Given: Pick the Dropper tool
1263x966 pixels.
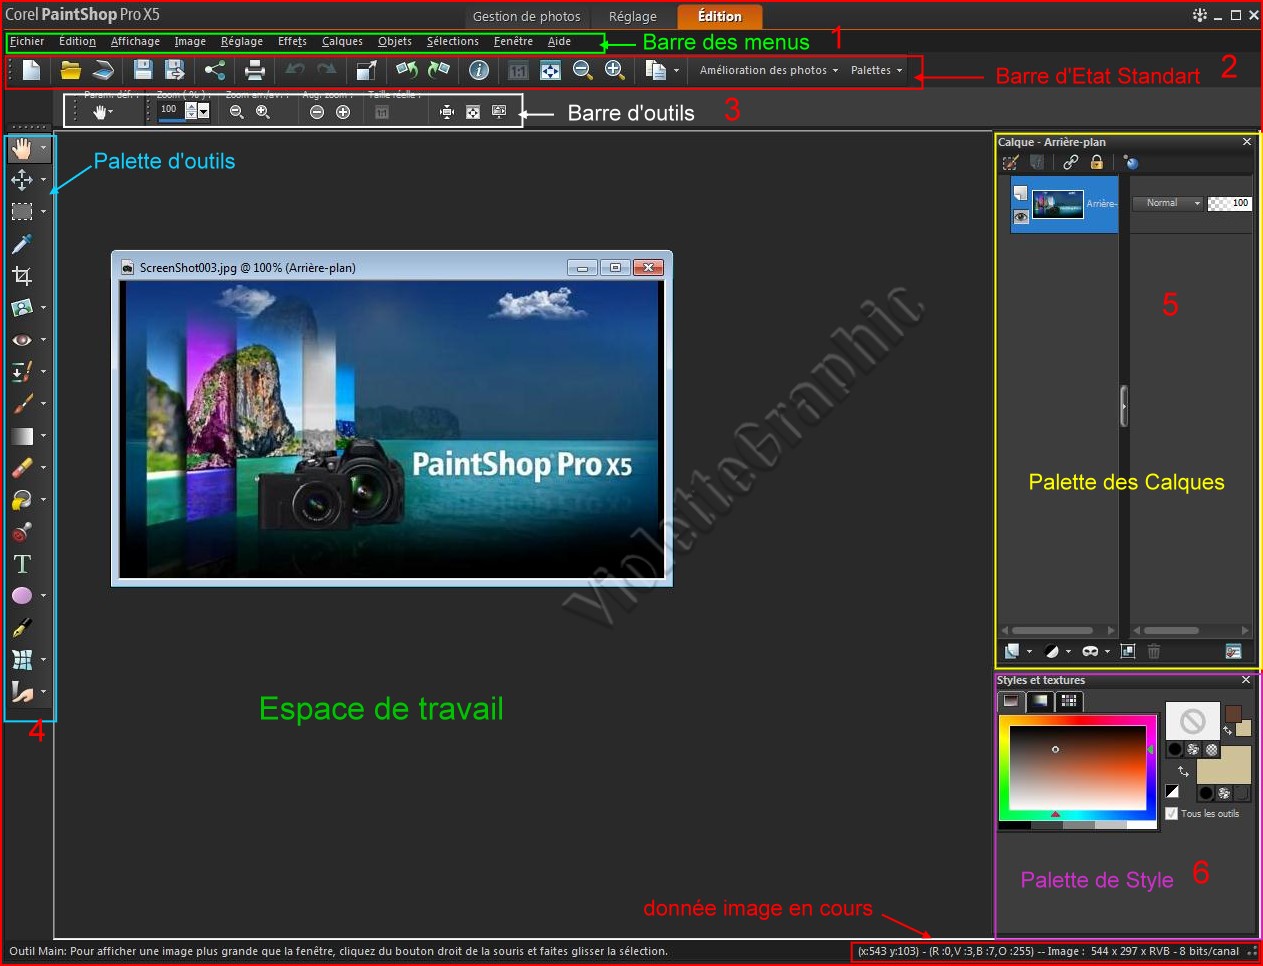Looking at the screenshot, I should click(22, 244).
